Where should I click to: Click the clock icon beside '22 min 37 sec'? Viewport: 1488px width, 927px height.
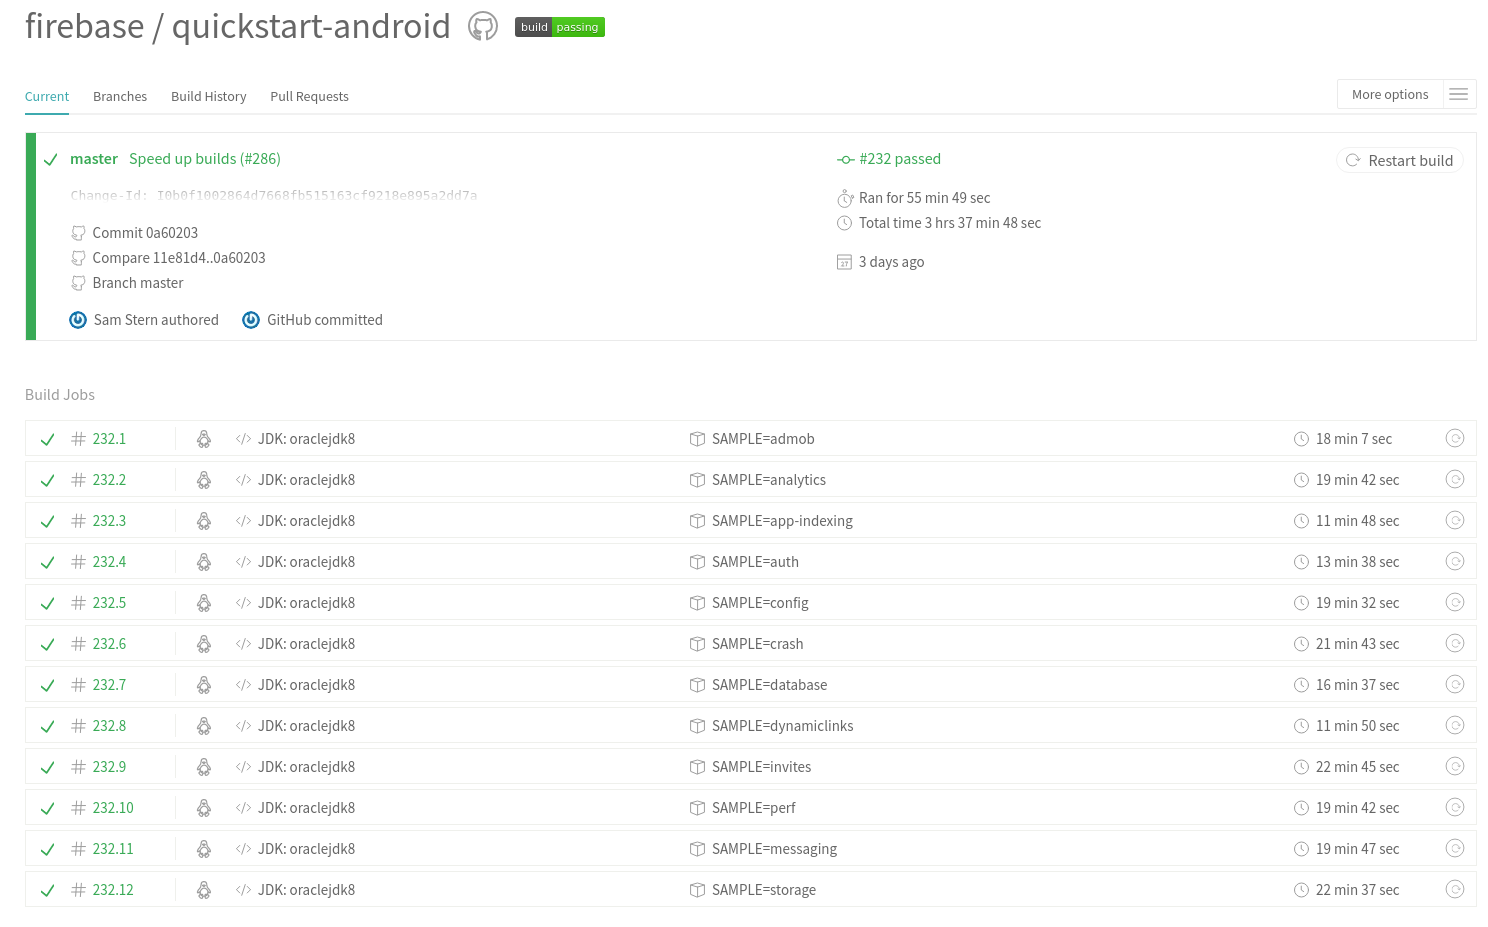pyautogui.click(x=1301, y=889)
